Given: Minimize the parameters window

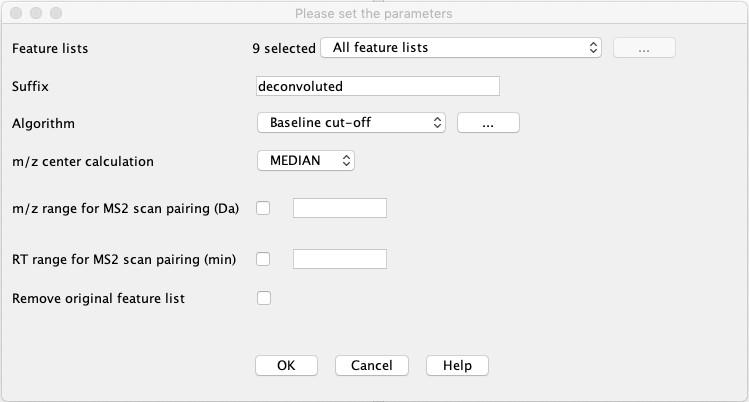Looking at the screenshot, I should coord(35,13).
